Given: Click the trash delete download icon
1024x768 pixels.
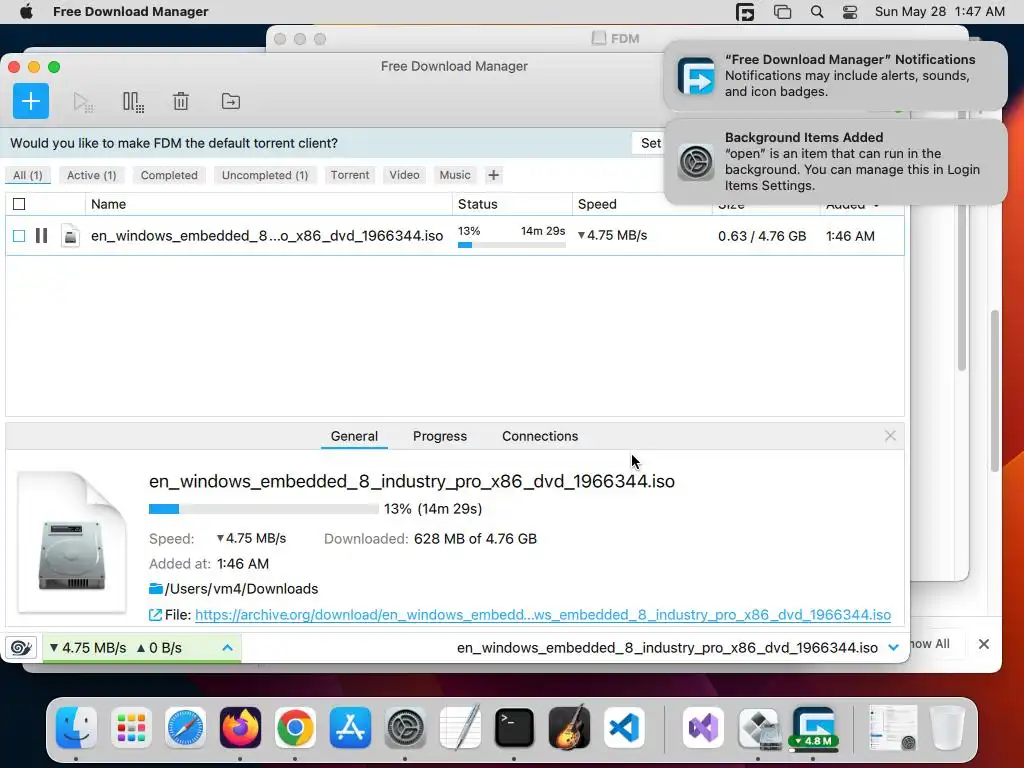Looking at the screenshot, I should 181,102.
